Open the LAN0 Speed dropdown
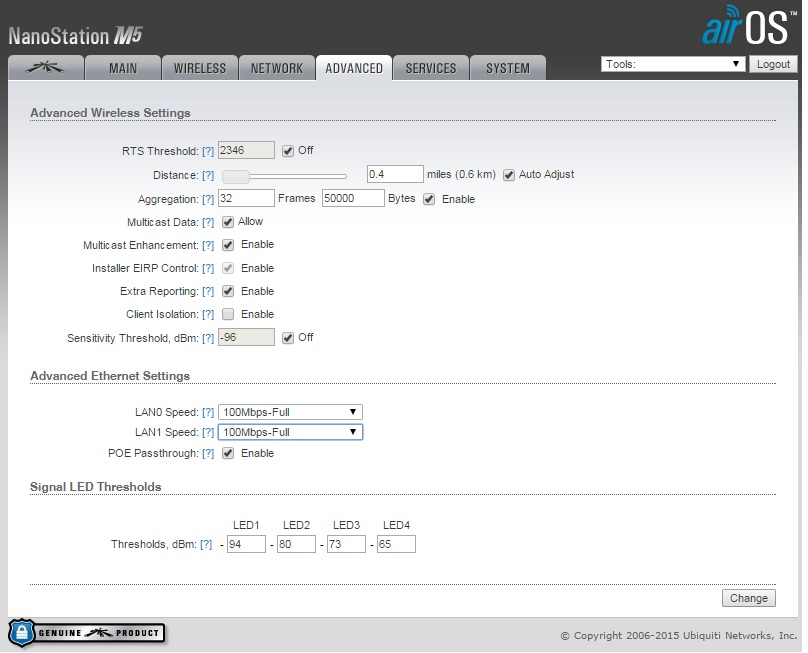The width and height of the screenshot is (808, 653). tap(290, 412)
